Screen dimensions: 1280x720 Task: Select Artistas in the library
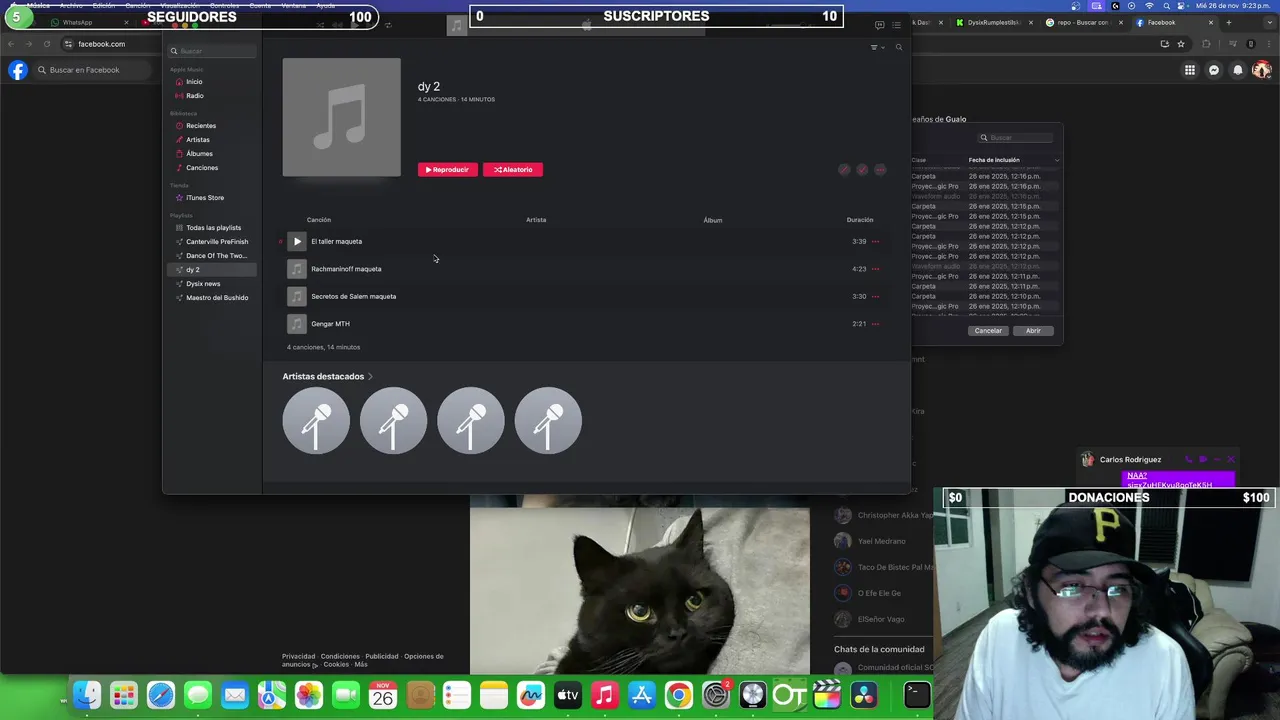[x=197, y=140]
